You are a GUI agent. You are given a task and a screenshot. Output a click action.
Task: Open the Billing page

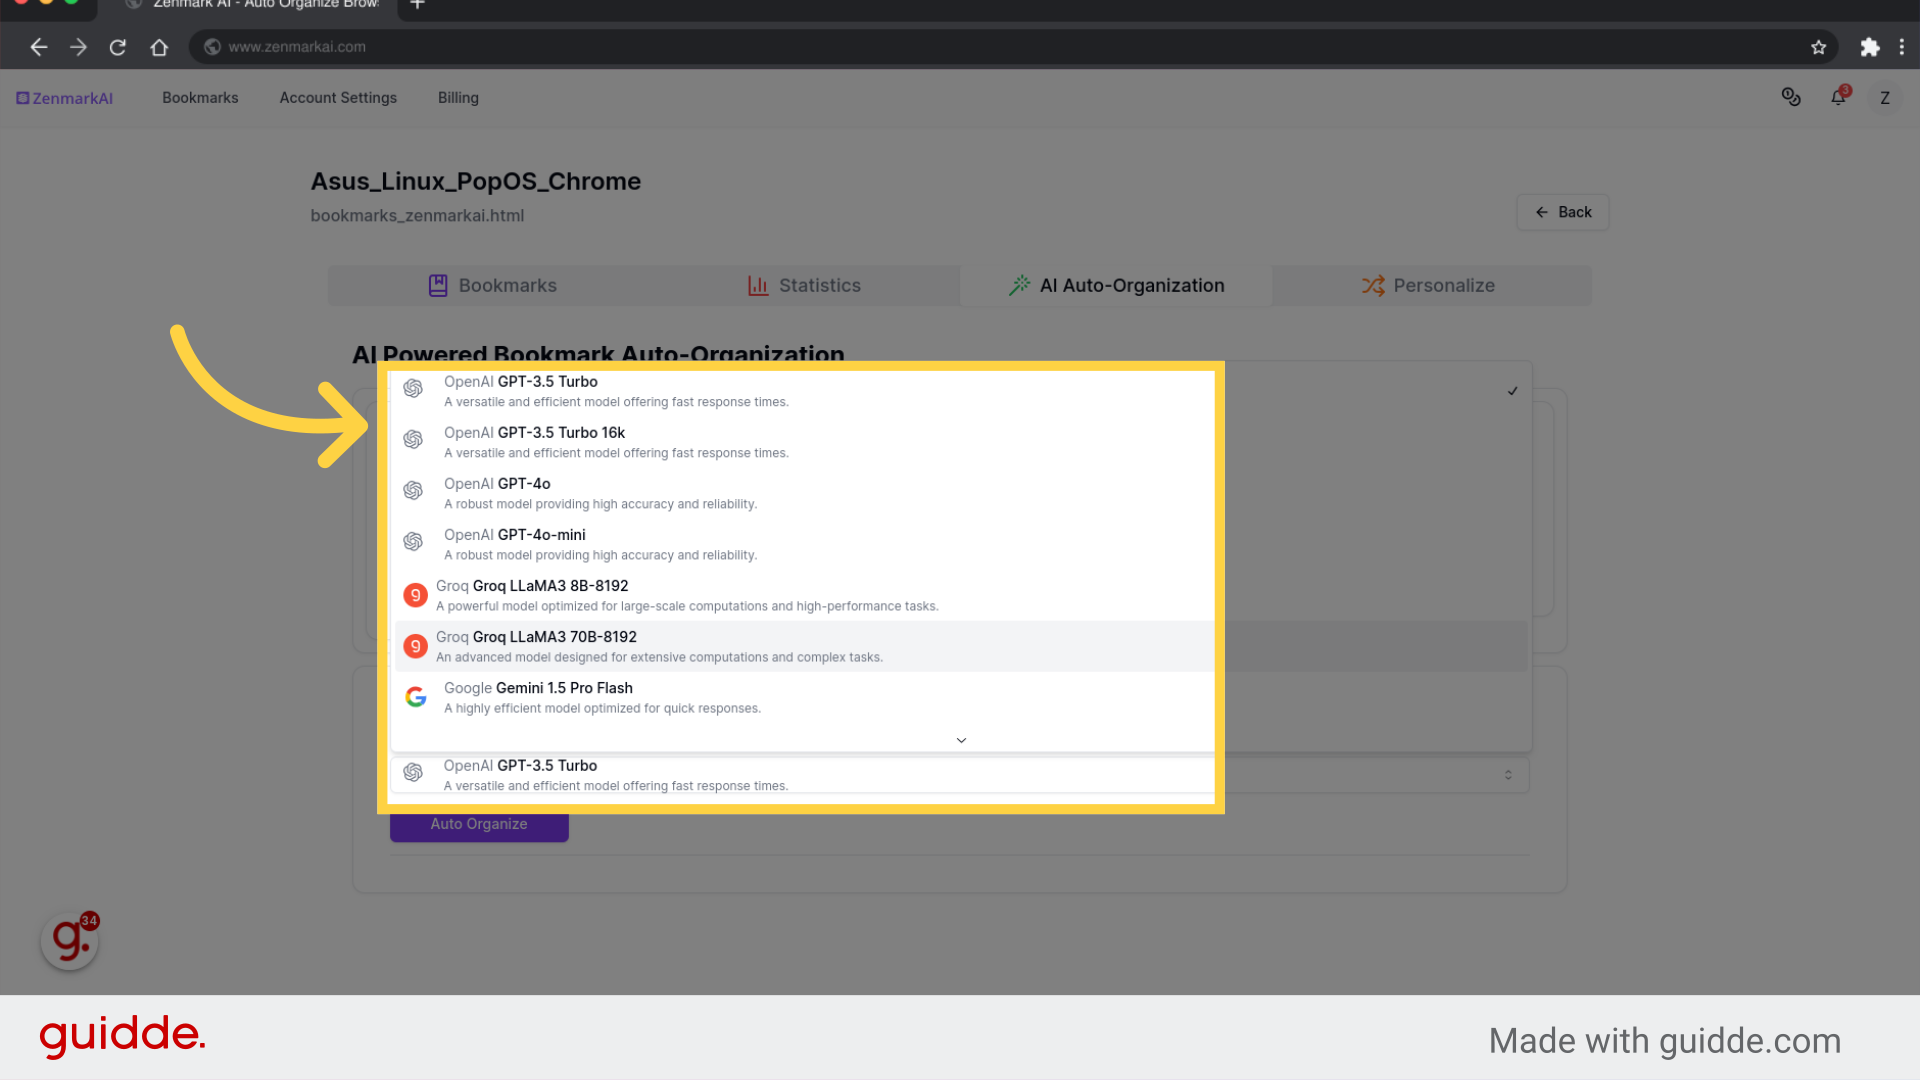point(458,98)
